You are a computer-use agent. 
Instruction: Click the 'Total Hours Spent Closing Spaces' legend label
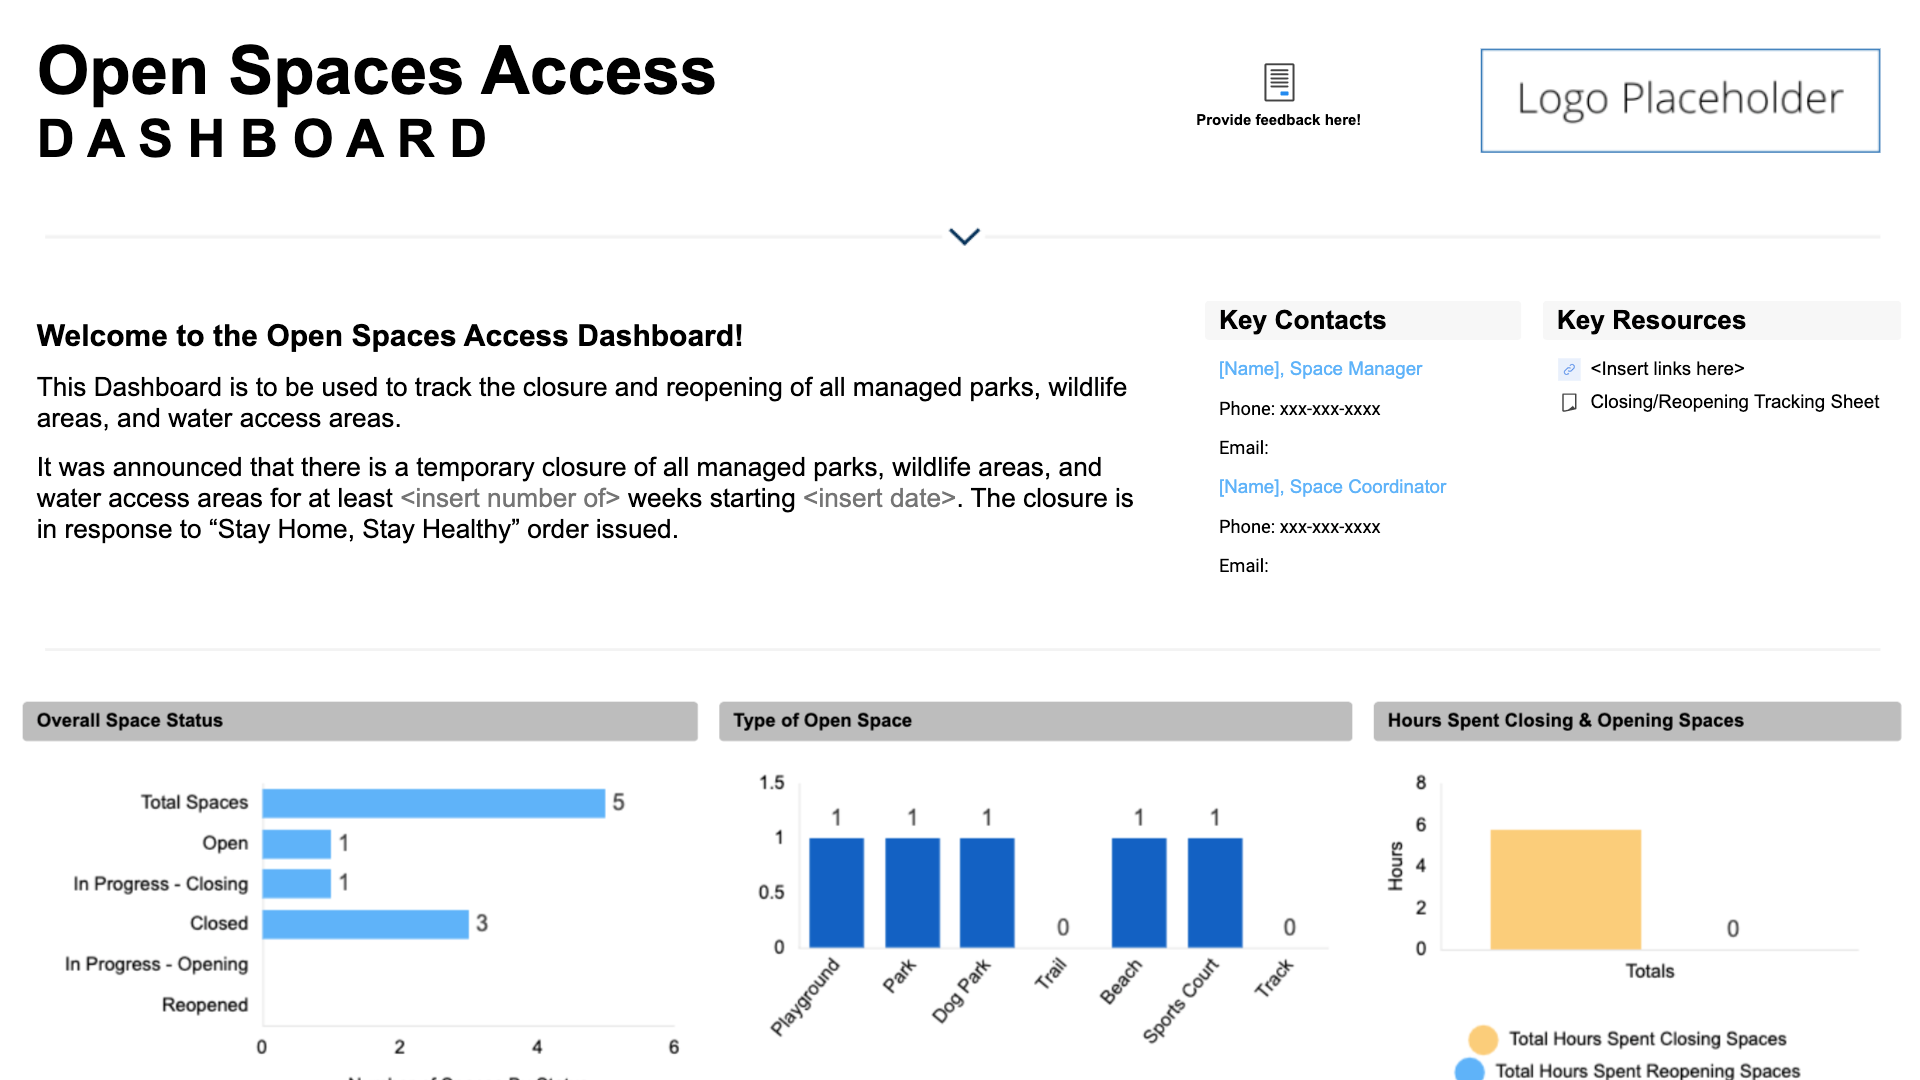(1647, 1039)
